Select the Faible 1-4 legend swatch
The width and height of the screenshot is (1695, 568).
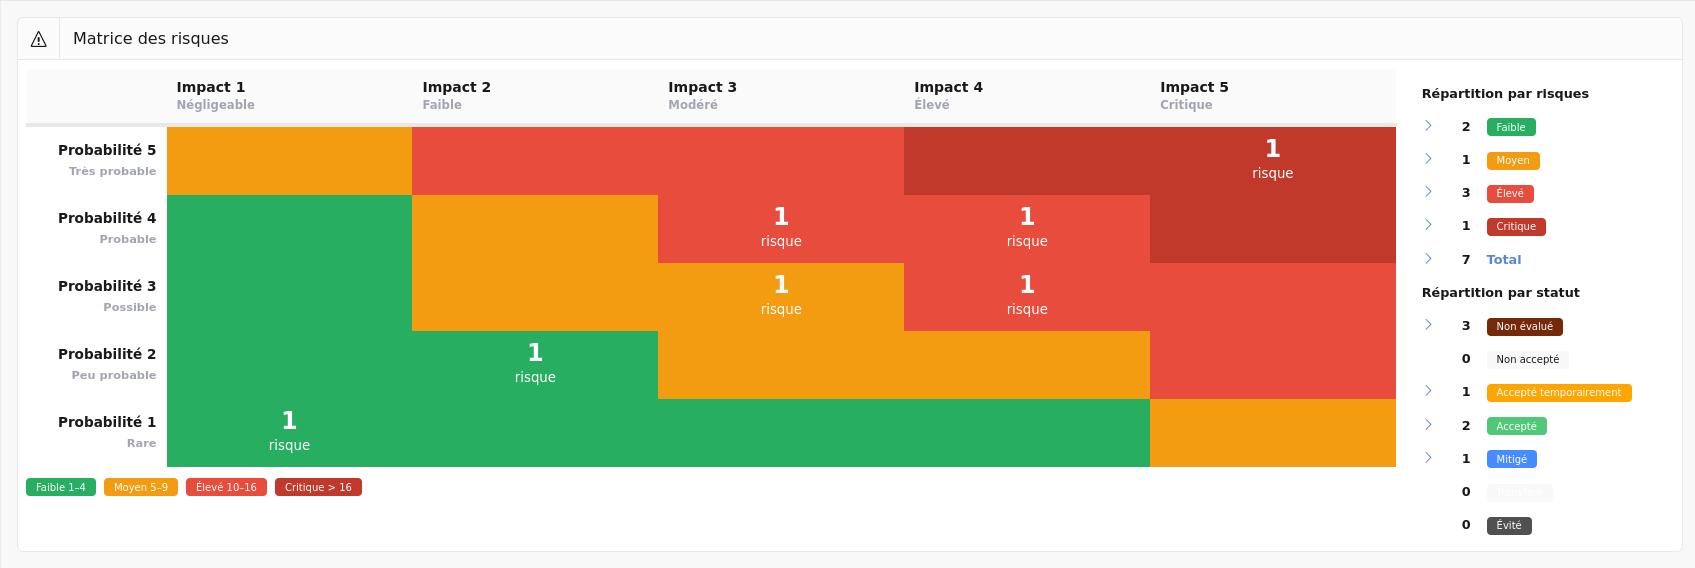[61, 487]
